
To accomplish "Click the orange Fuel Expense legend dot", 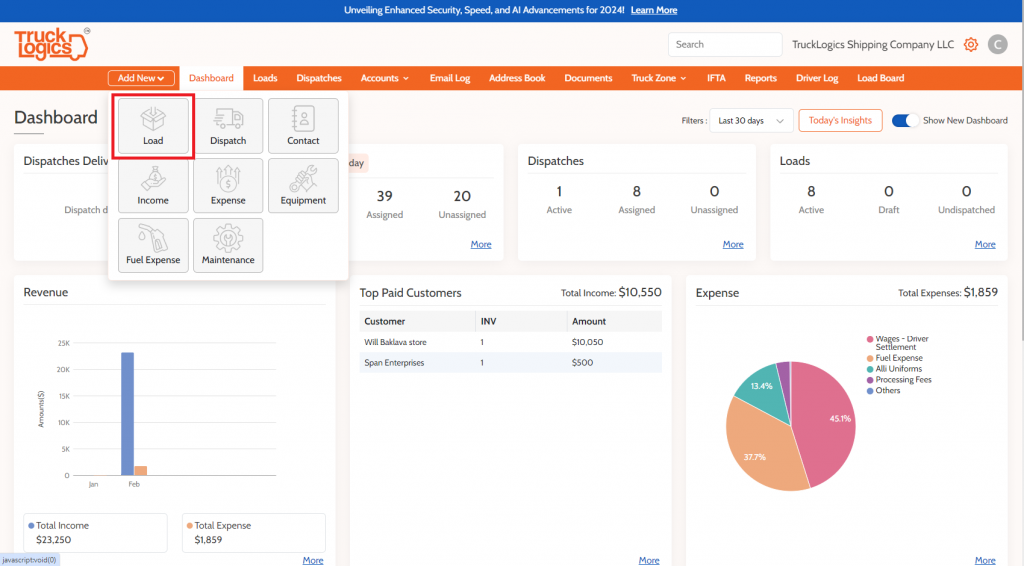I will [x=870, y=358].
